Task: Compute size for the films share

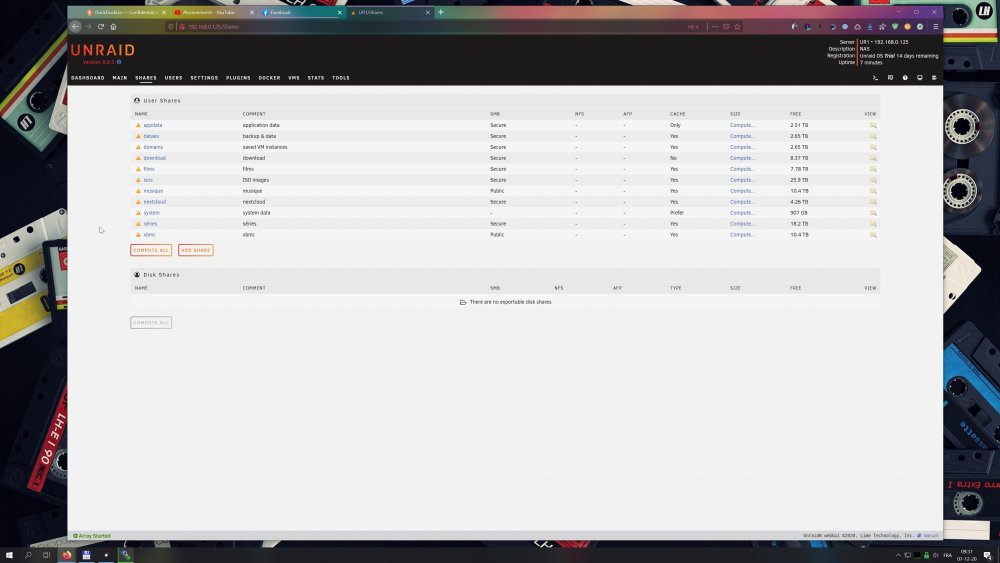Action: 742,169
